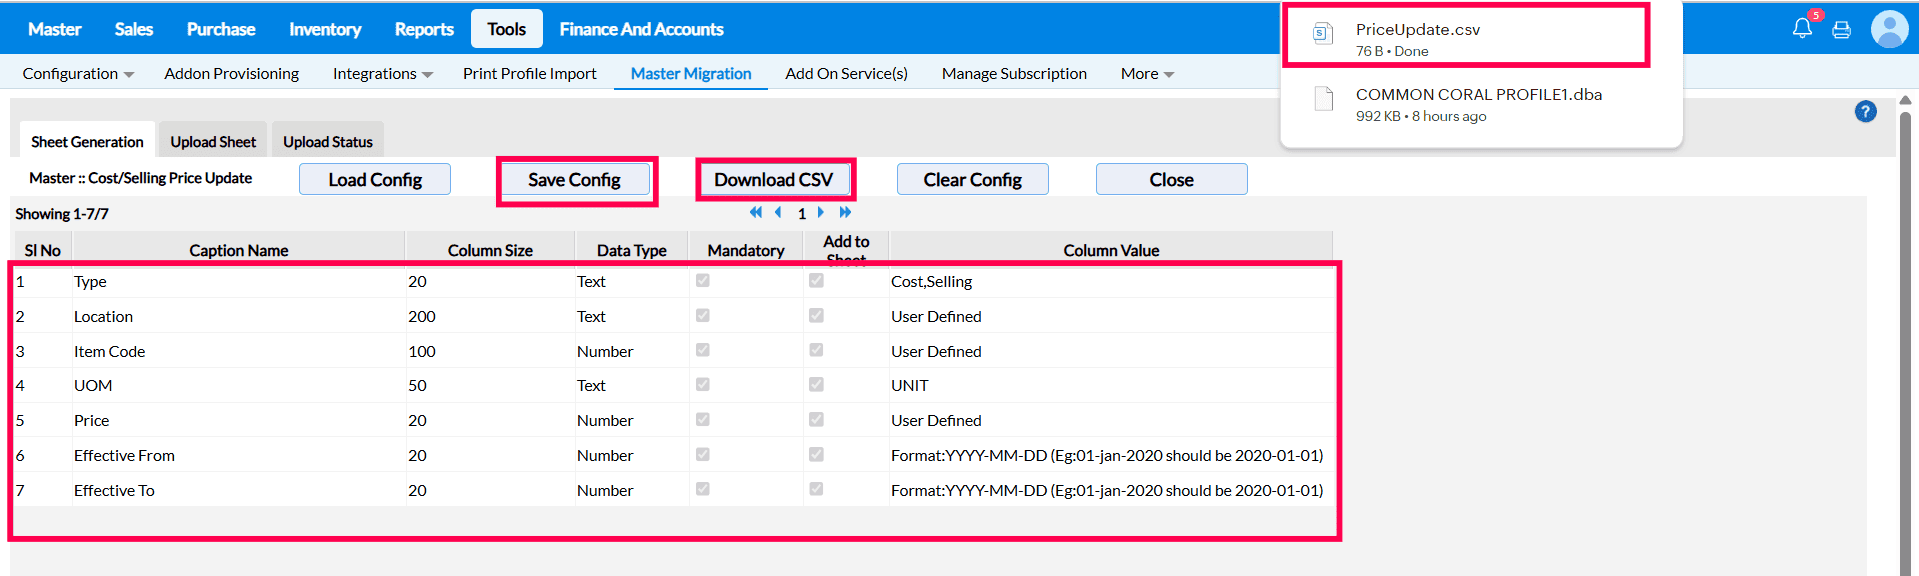Open the user profile avatar
The height and width of the screenshot is (576, 1919).
(1889, 29)
